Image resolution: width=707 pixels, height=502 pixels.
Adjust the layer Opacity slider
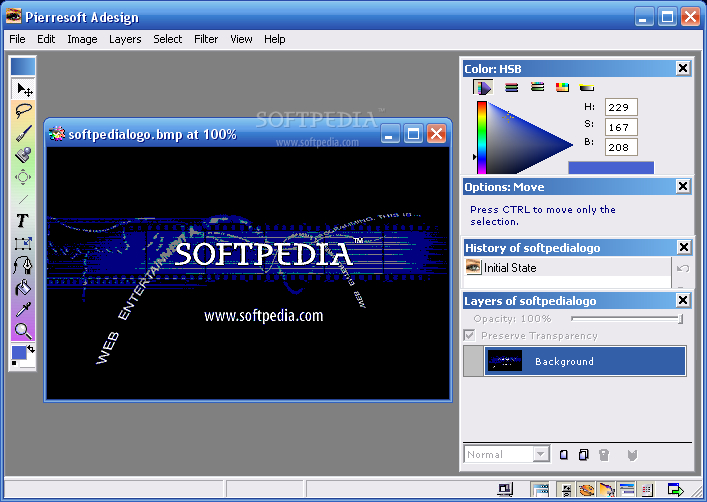point(628,319)
